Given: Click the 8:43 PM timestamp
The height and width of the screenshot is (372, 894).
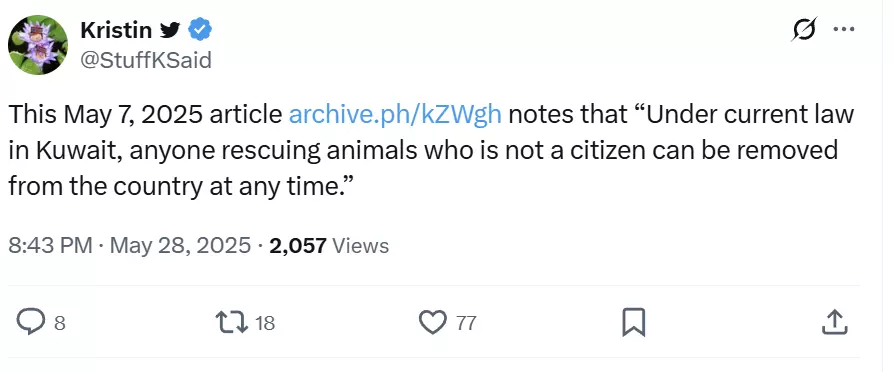Looking at the screenshot, I should [x=50, y=245].
